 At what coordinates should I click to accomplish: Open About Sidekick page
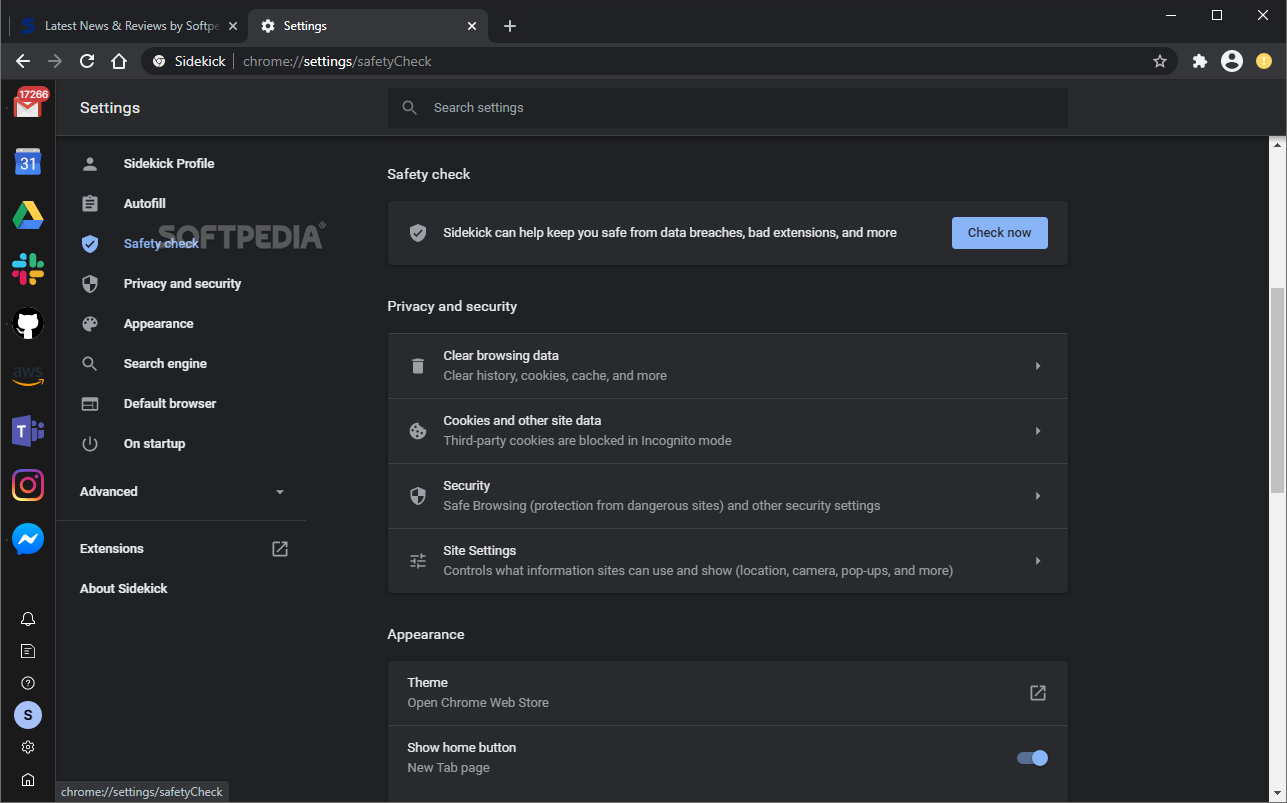(124, 589)
